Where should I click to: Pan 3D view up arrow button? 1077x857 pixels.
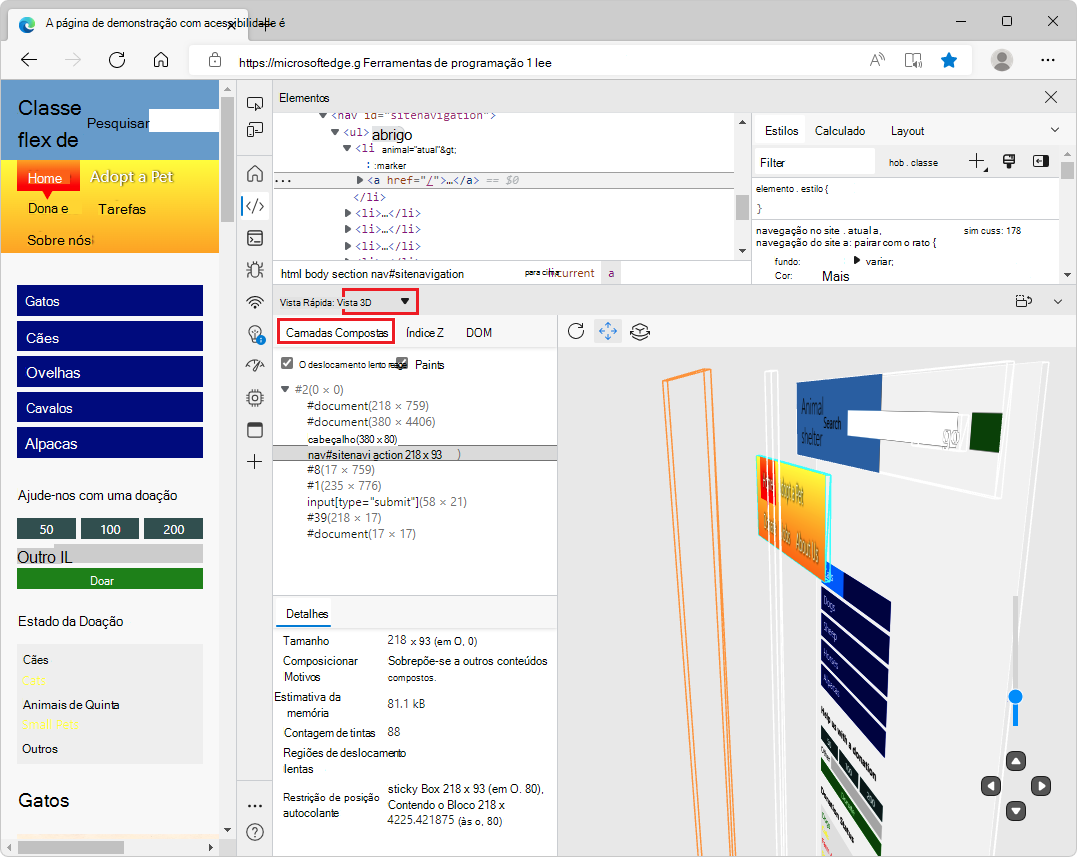pyautogui.click(x=1015, y=761)
